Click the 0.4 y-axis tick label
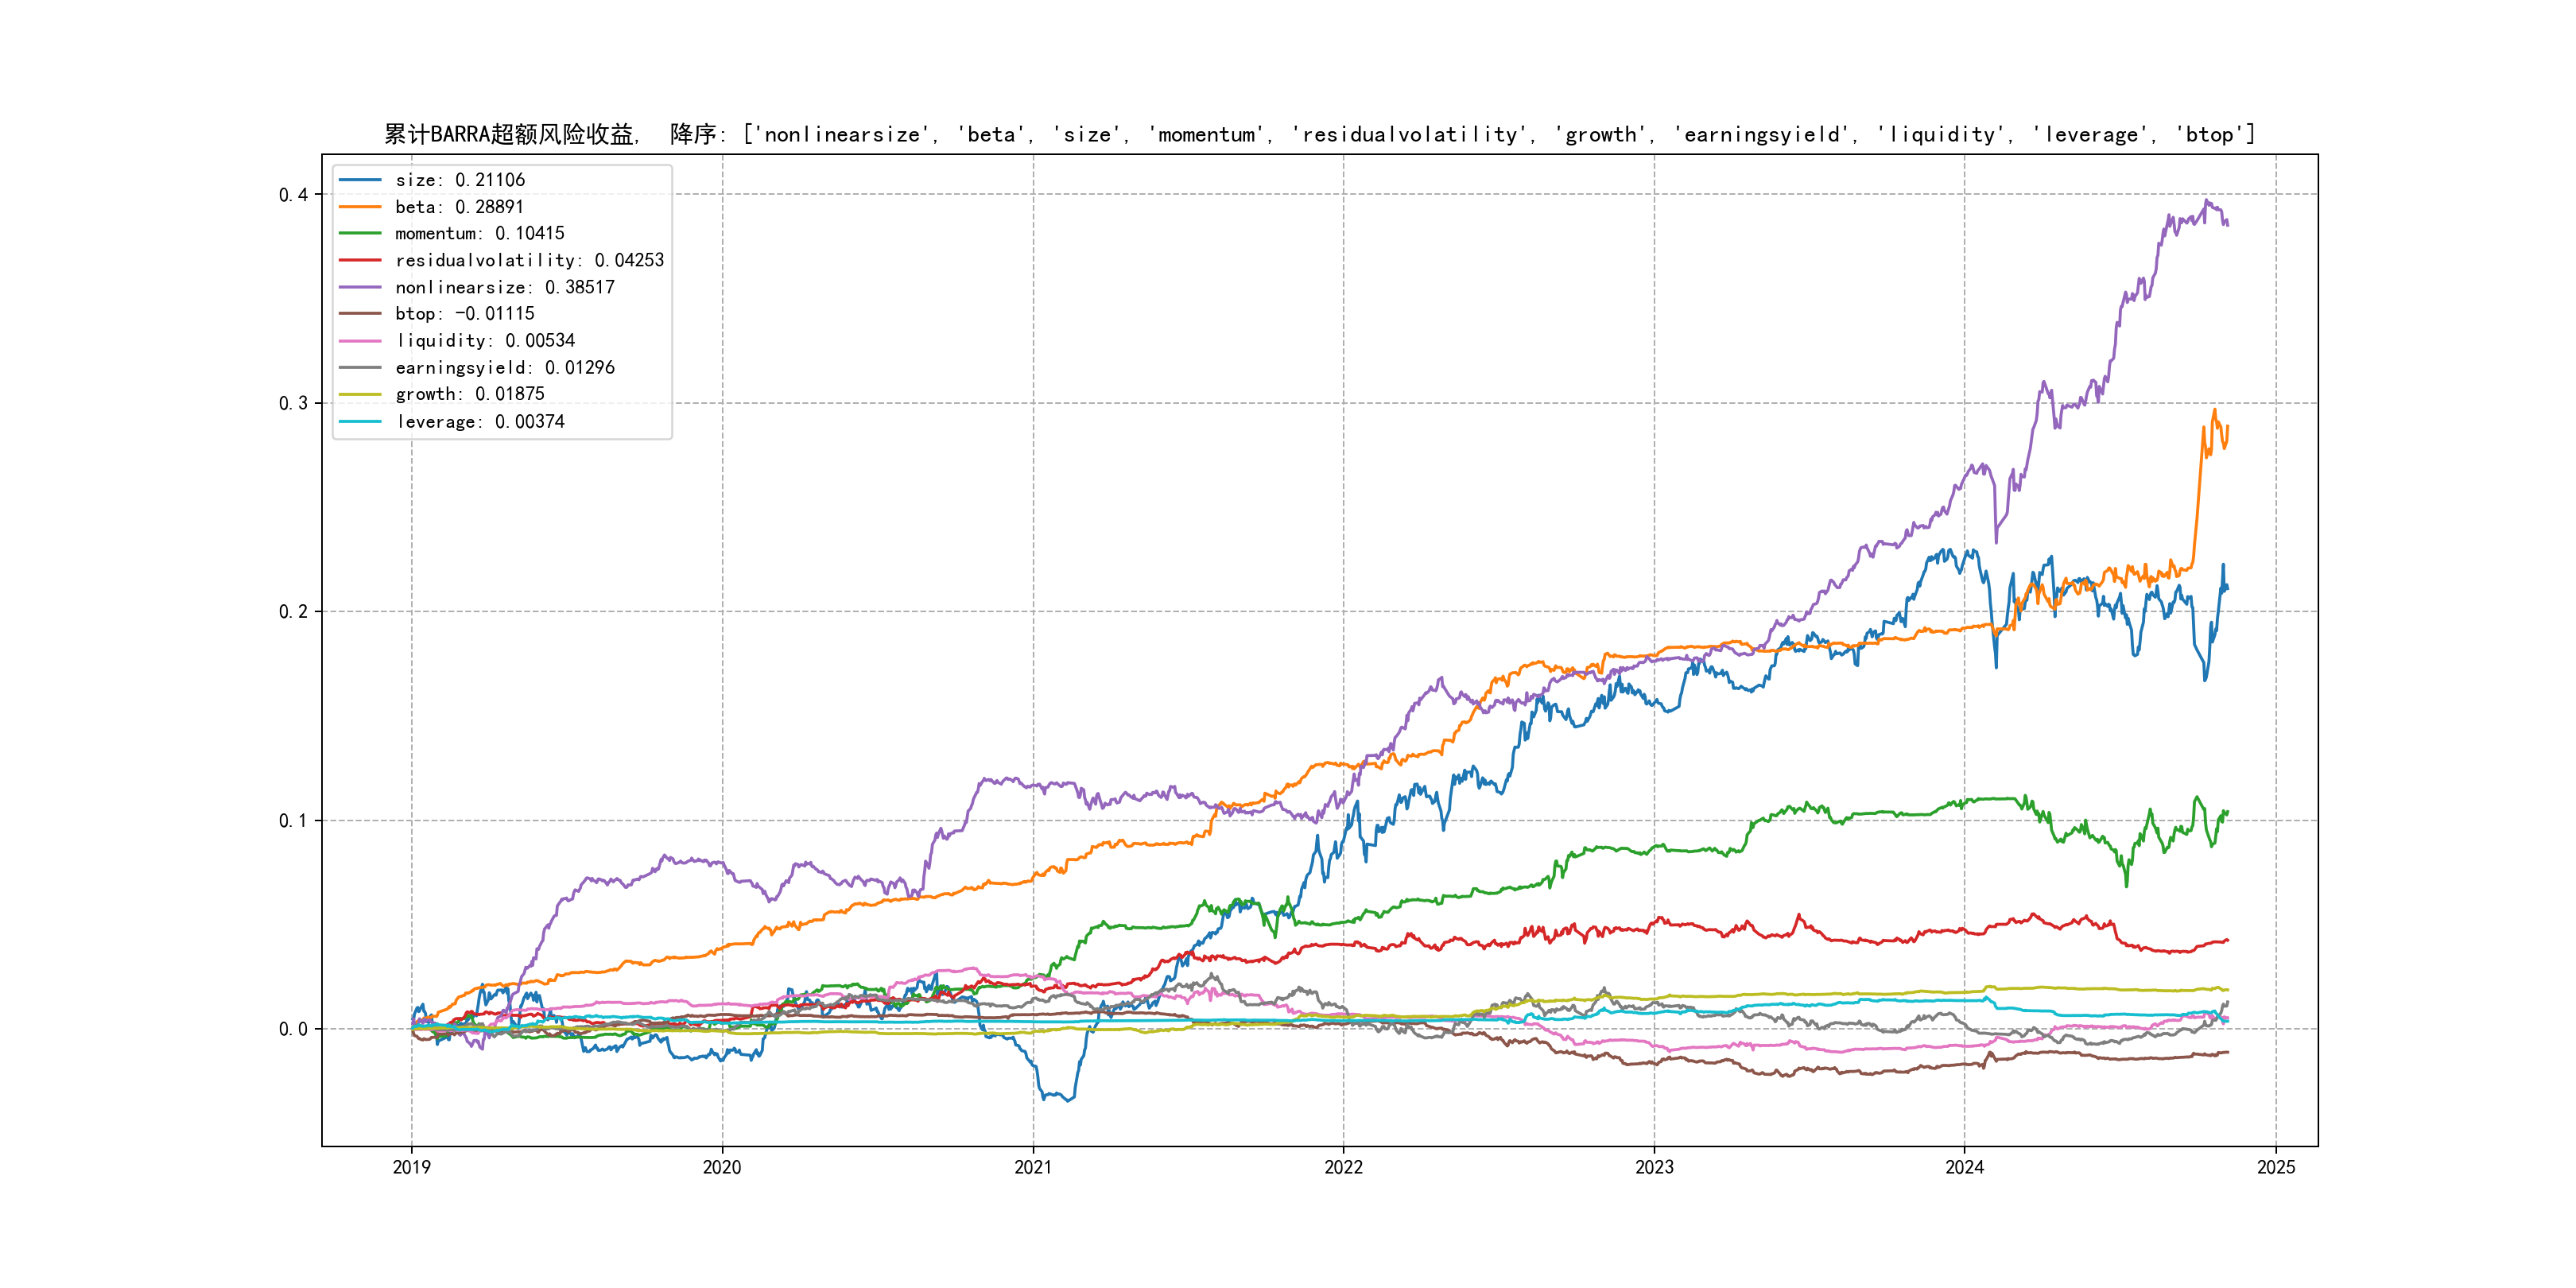This screenshot has width=2576, height=1288. [x=293, y=195]
